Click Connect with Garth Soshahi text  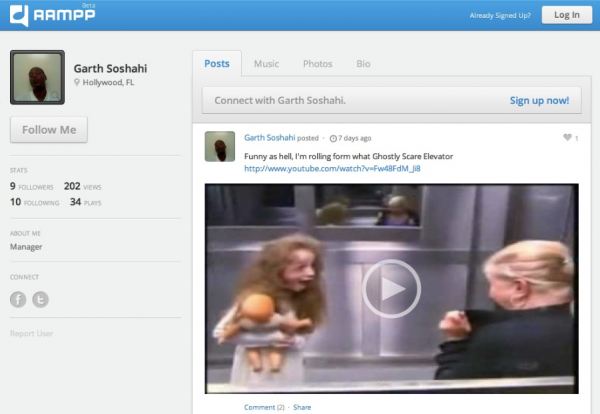[x=280, y=101]
